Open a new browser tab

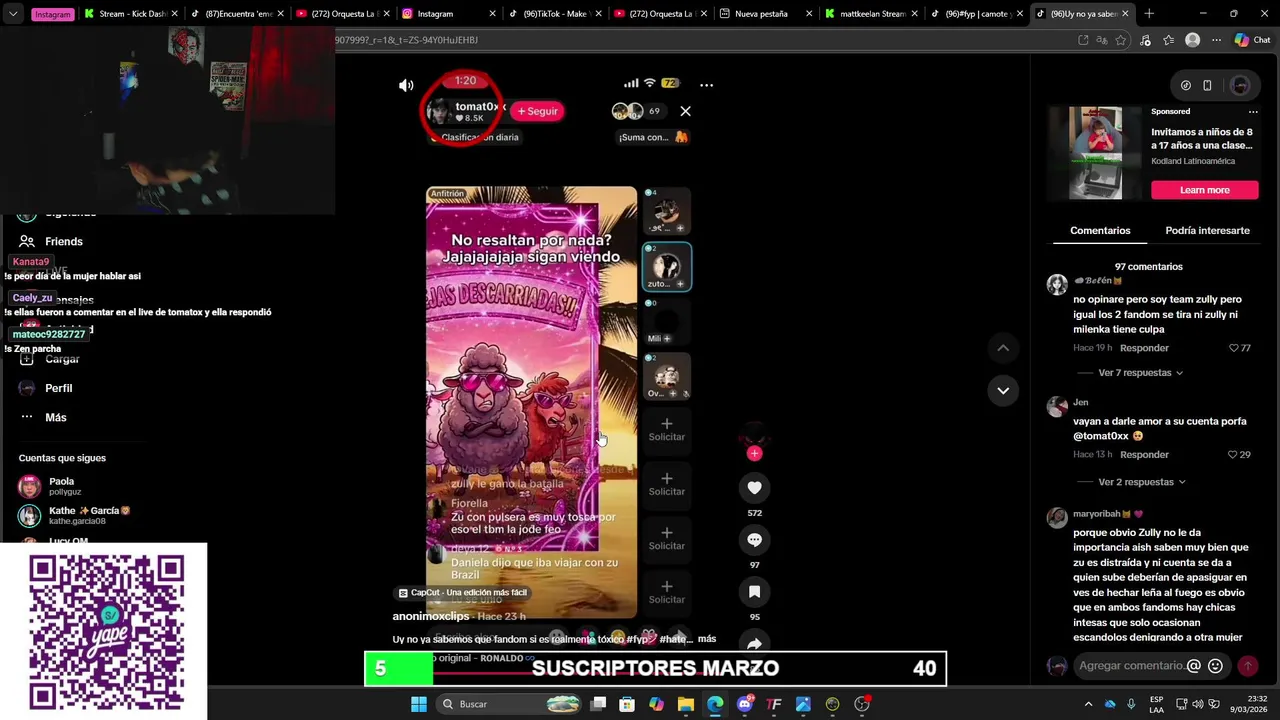click(x=1148, y=14)
